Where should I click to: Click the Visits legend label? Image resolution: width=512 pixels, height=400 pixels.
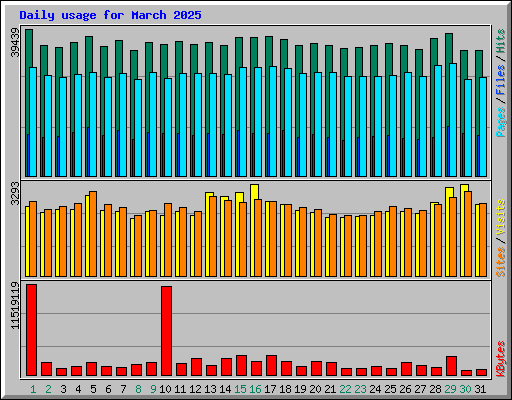coord(500,218)
